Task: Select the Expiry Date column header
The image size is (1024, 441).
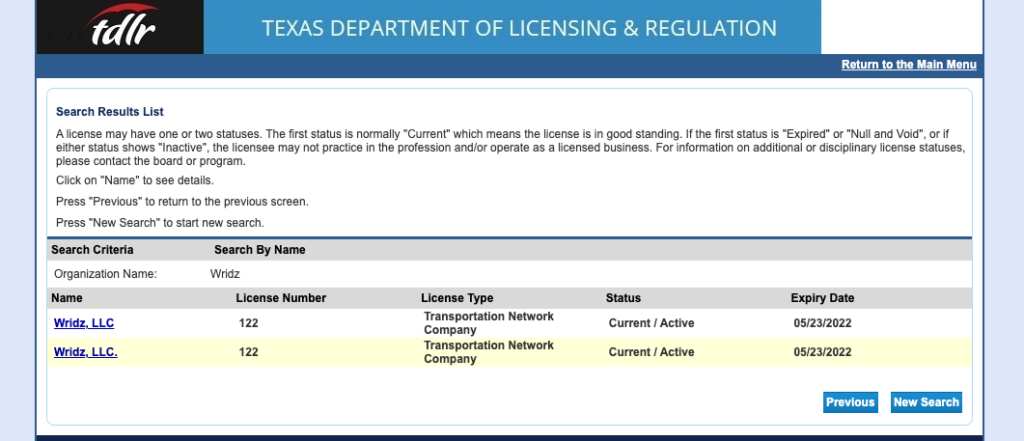Action: click(822, 298)
